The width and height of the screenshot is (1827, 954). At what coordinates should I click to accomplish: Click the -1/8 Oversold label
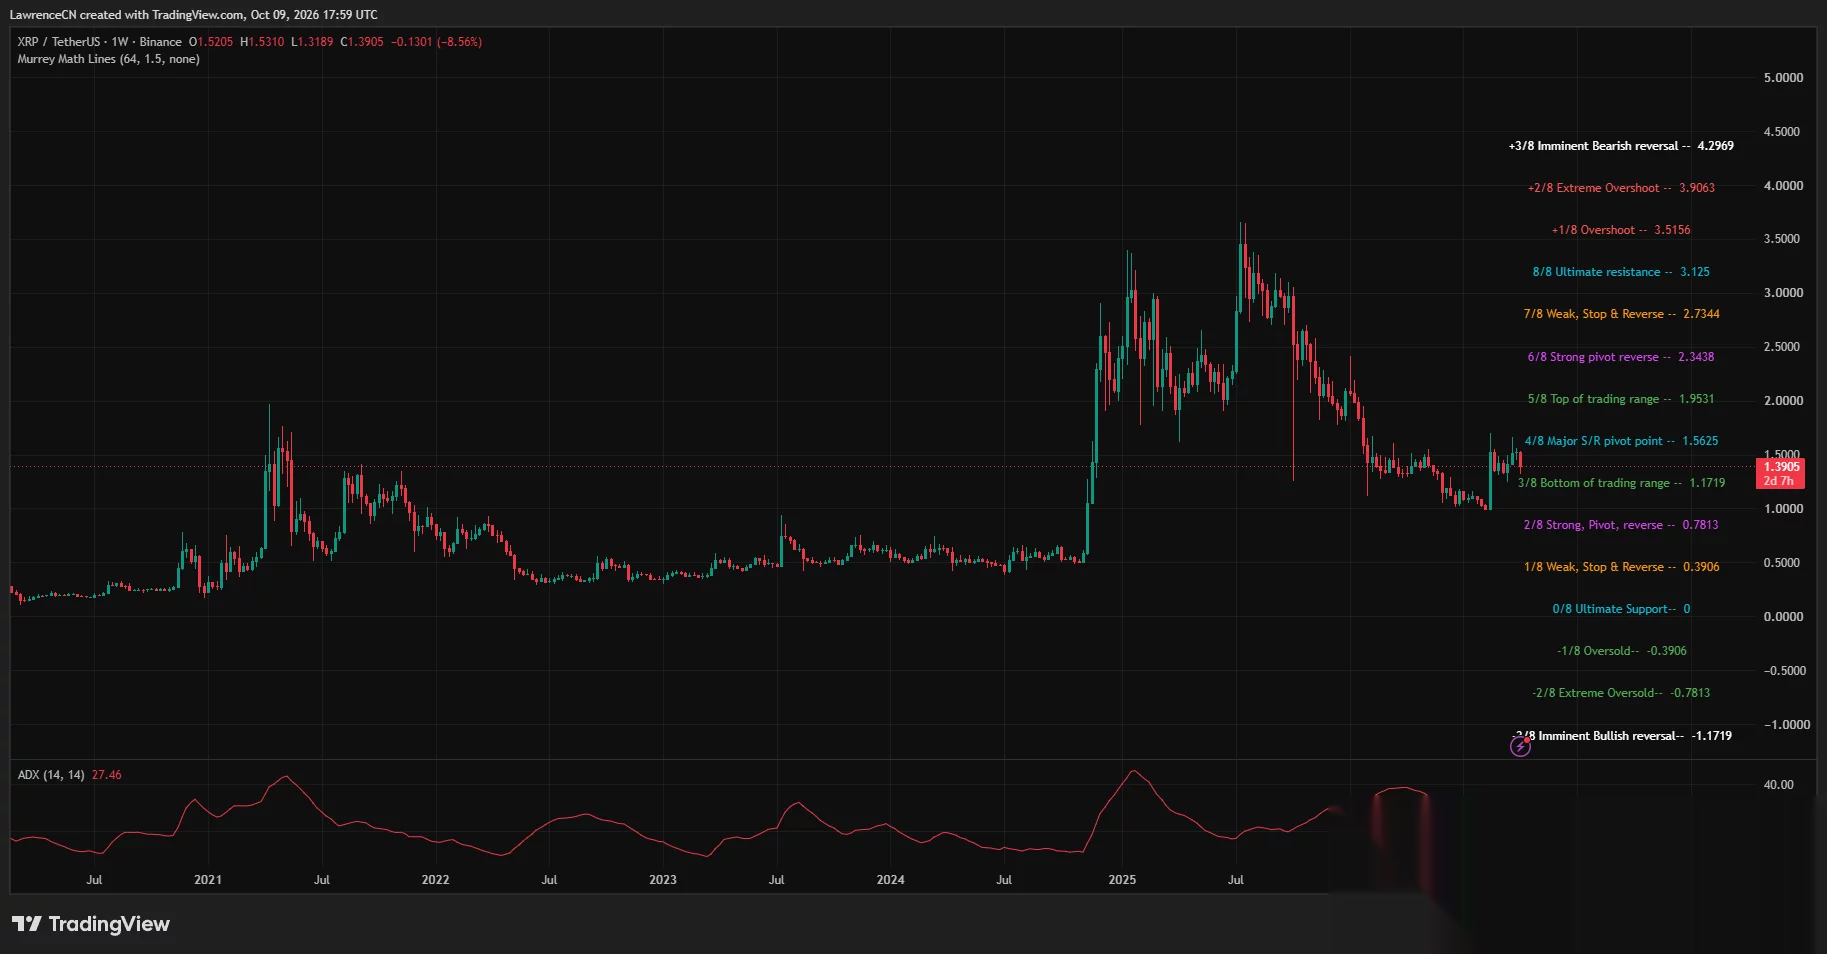[1621, 651]
